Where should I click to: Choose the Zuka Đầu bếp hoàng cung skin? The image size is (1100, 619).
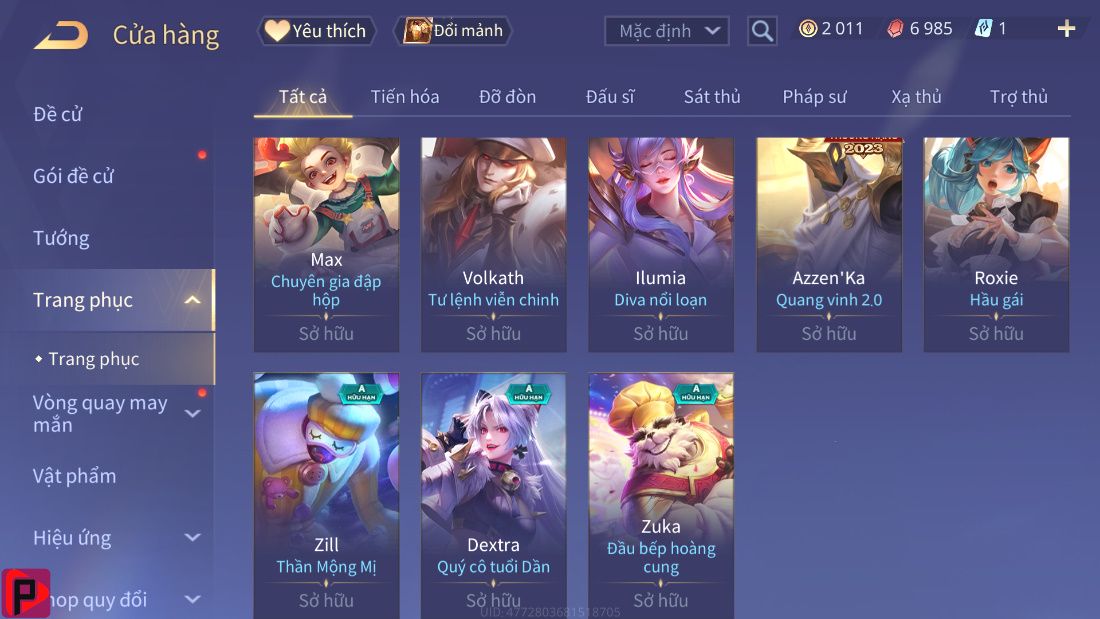click(661, 495)
